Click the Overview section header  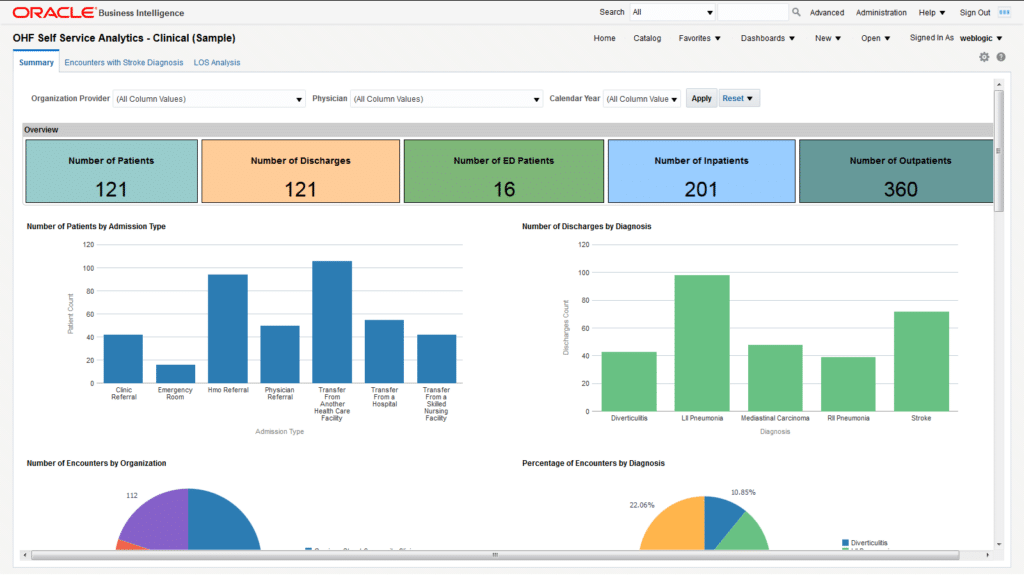coord(507,130)
